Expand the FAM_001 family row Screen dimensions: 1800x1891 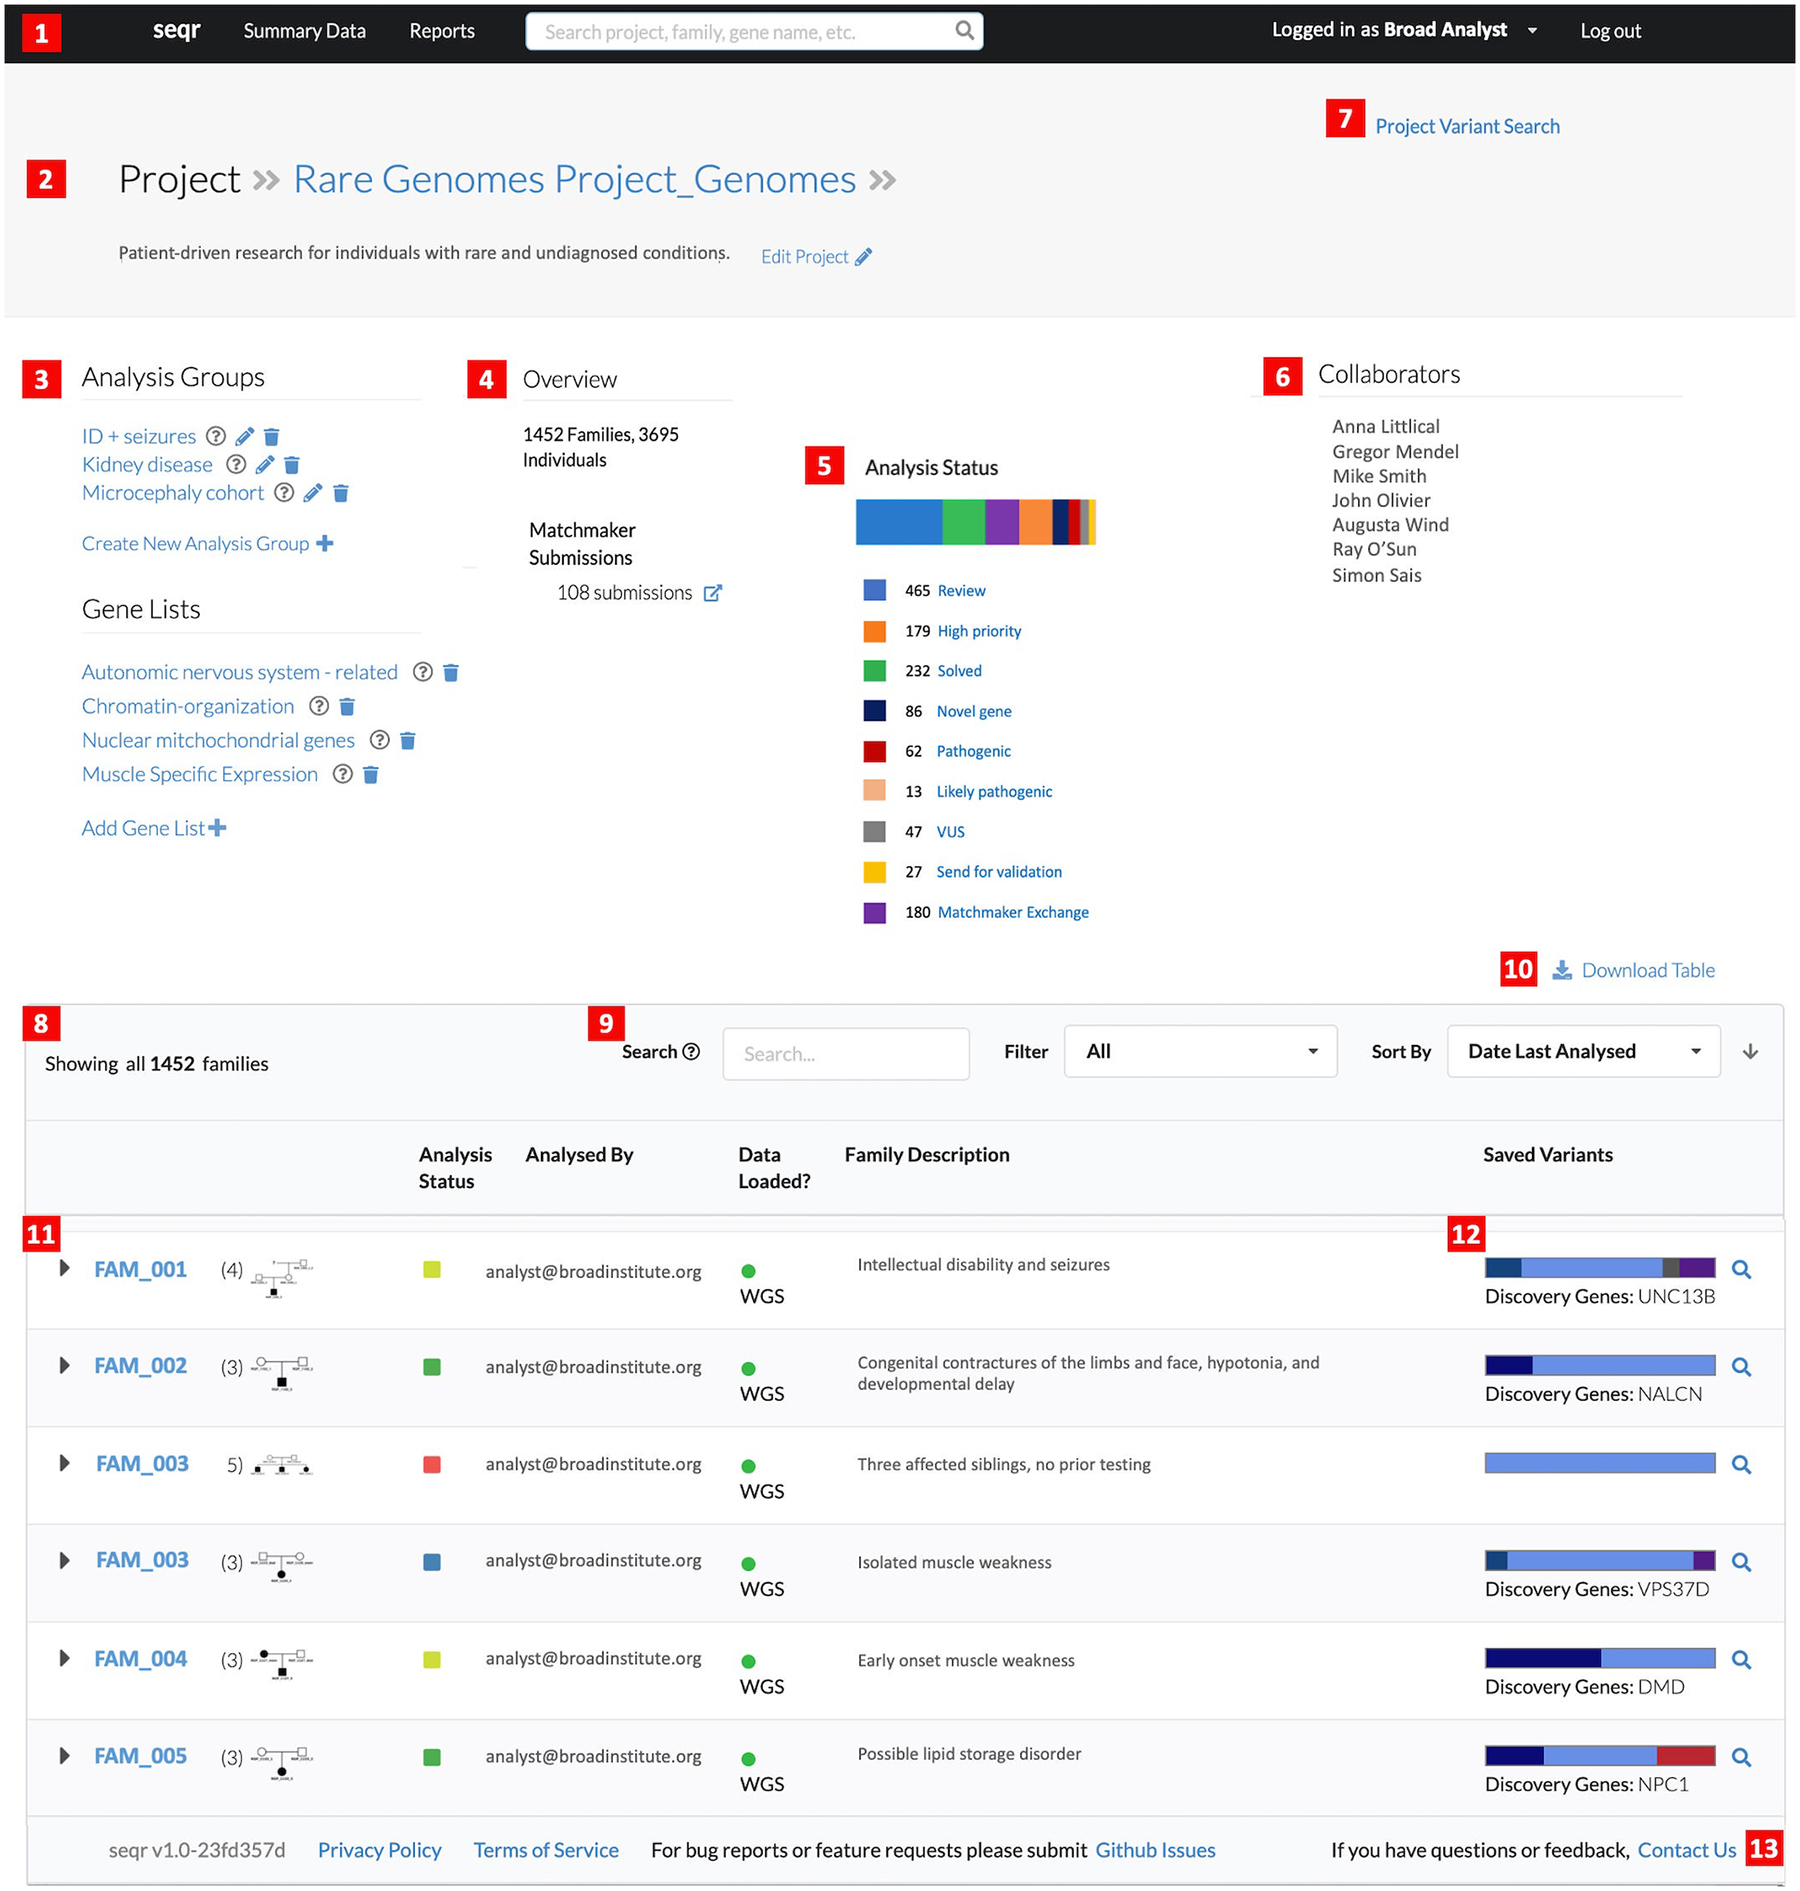click(x=64, y=1268)
